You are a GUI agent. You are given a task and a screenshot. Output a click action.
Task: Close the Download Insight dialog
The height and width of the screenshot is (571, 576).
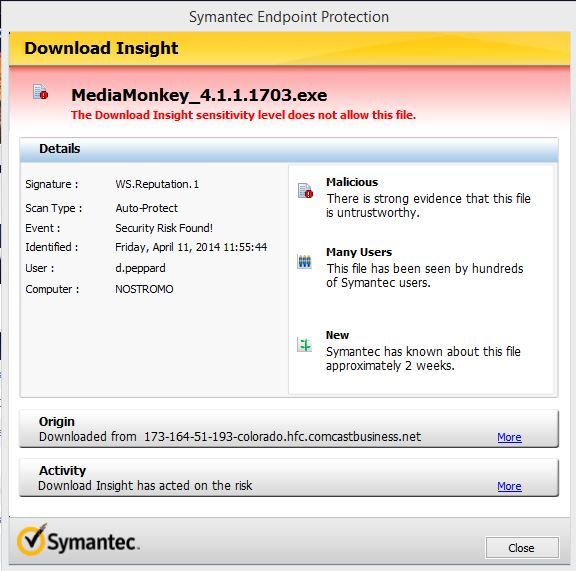point(522,548)
